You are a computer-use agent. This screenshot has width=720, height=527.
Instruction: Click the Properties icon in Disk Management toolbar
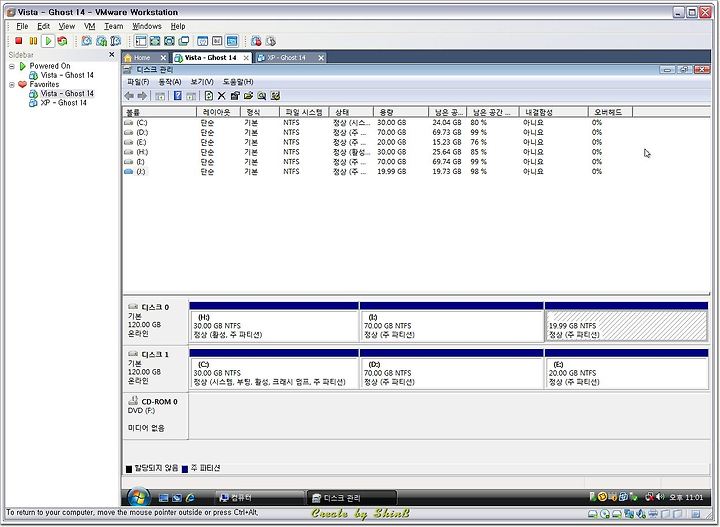tap(235, 96)
